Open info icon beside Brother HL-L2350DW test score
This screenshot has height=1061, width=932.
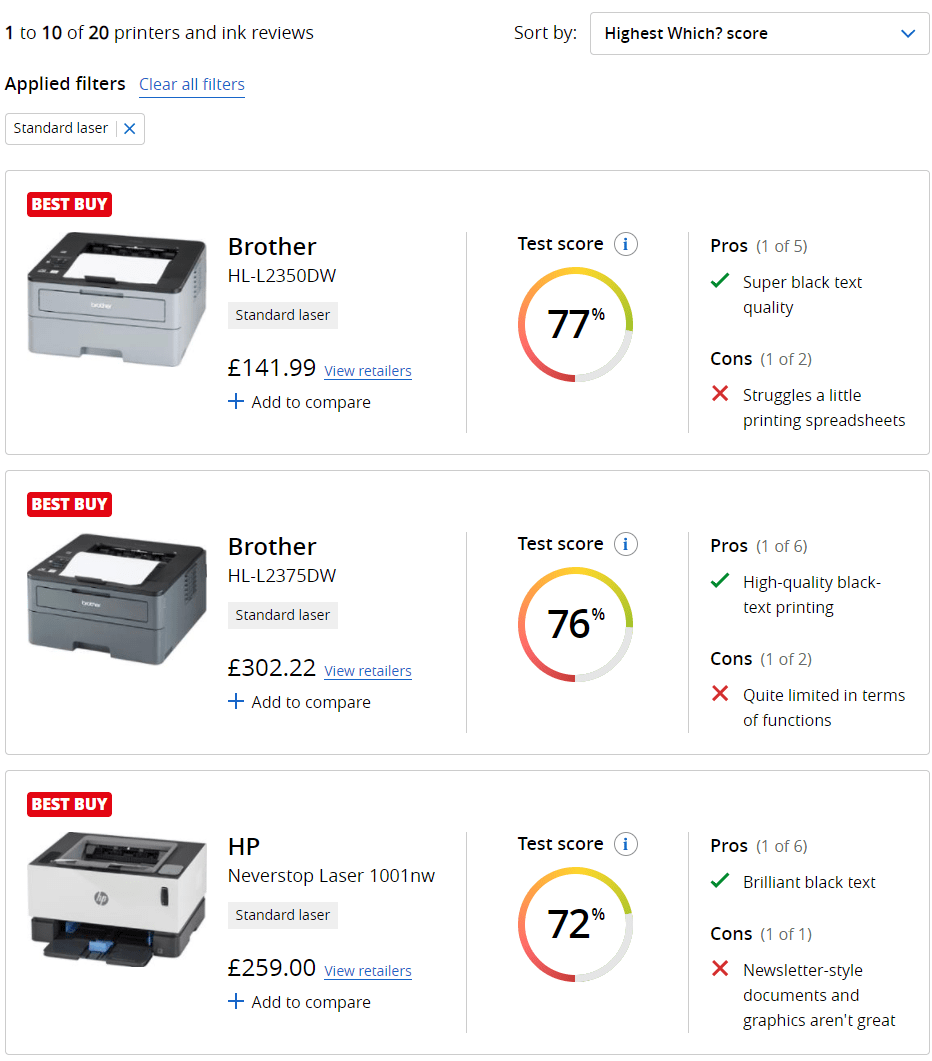(626, 244)
